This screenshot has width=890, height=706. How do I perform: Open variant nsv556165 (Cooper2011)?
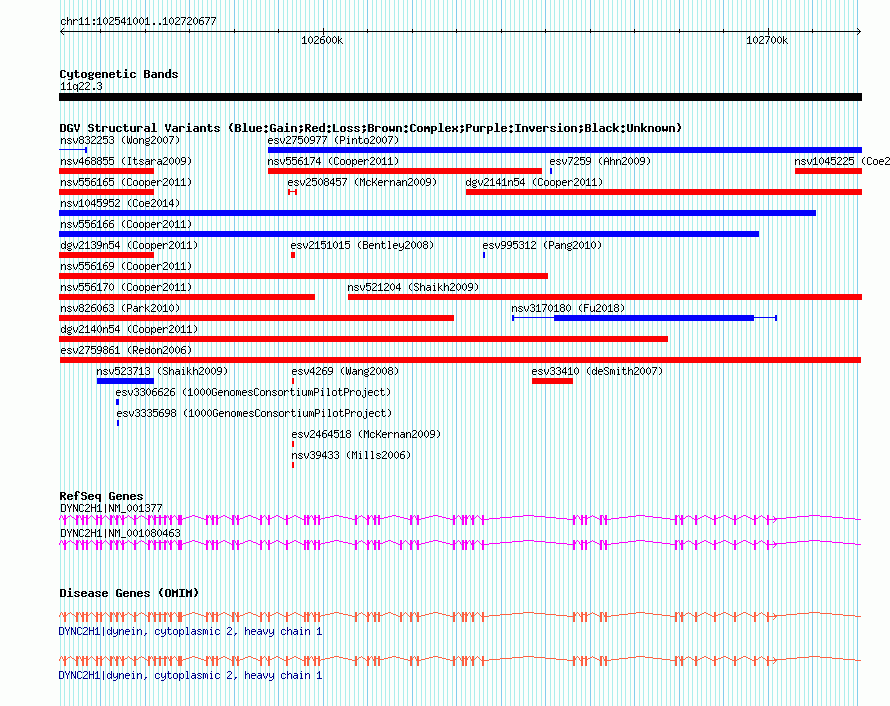tap(126, 182)
